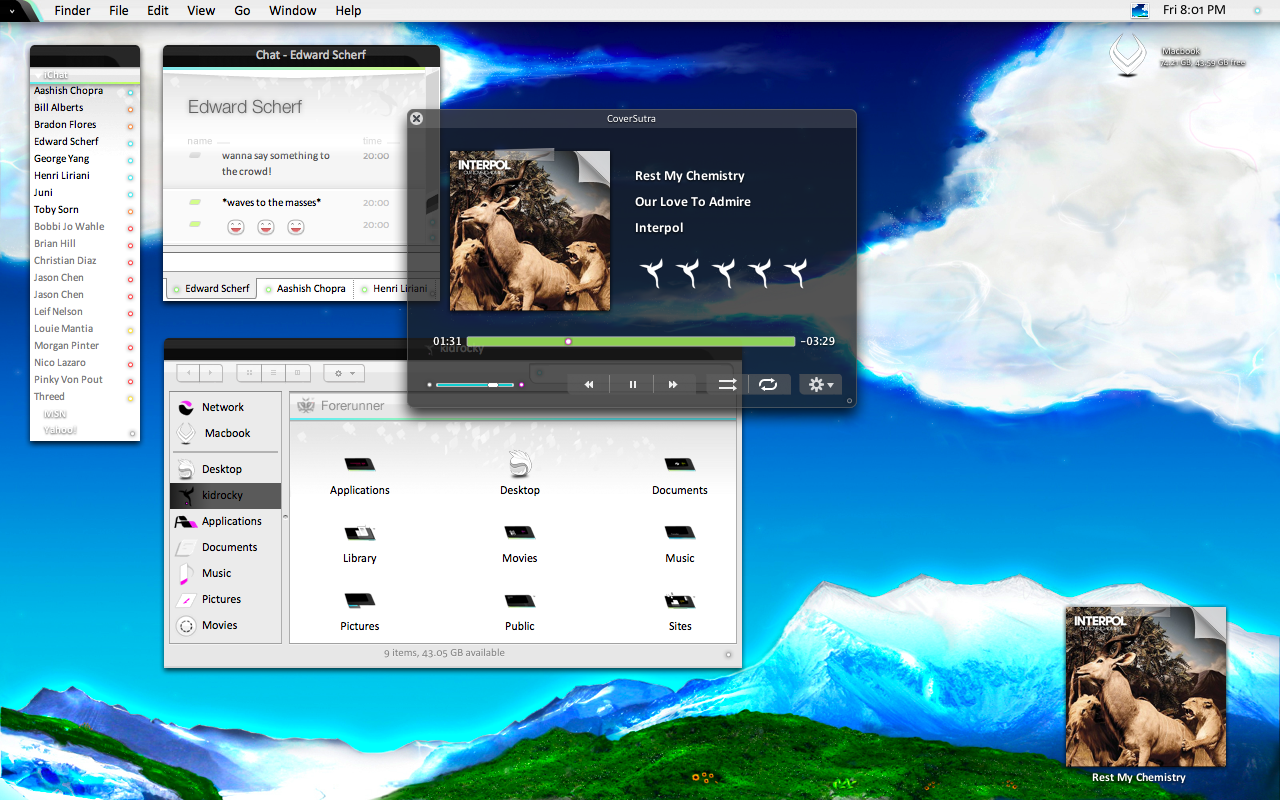
Task: Open the CoverSutra gear settings dropdown
Action: coord(820,384)
